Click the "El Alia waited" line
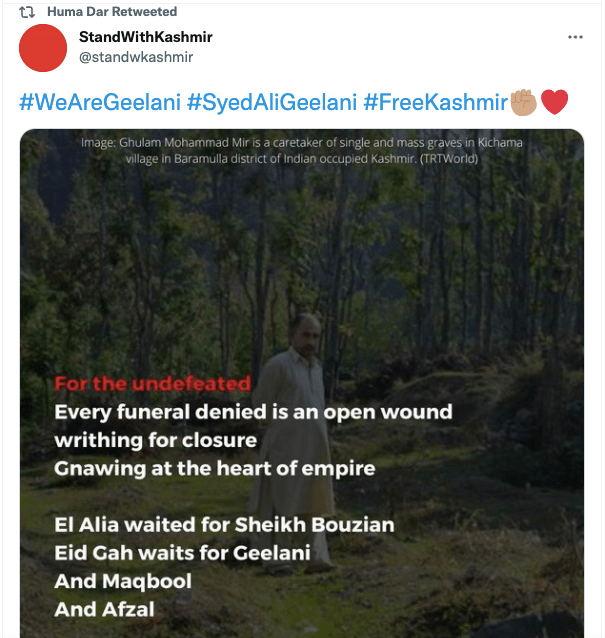Viewport: 605px width, 638px height. point(224,525)
